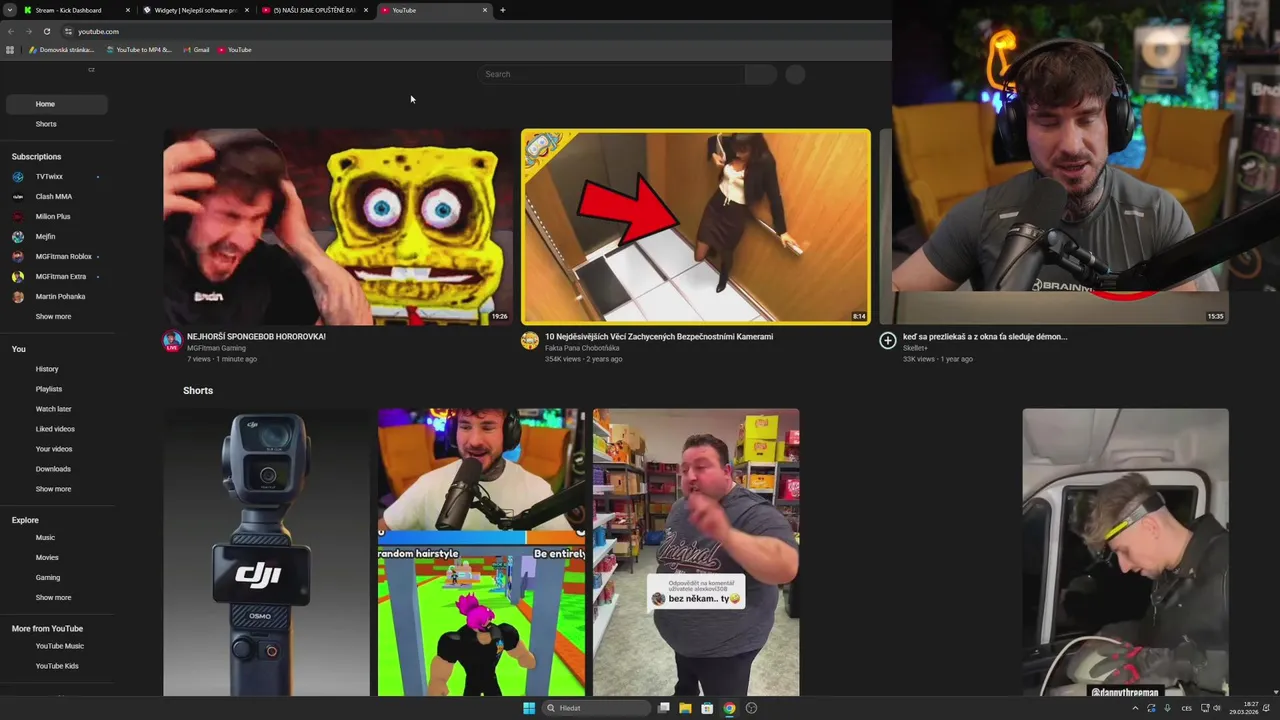This screenshot has height=720, width=1280.
Task: Click the OBS-style icon in taskbar
Action: [x=751, y=708]
